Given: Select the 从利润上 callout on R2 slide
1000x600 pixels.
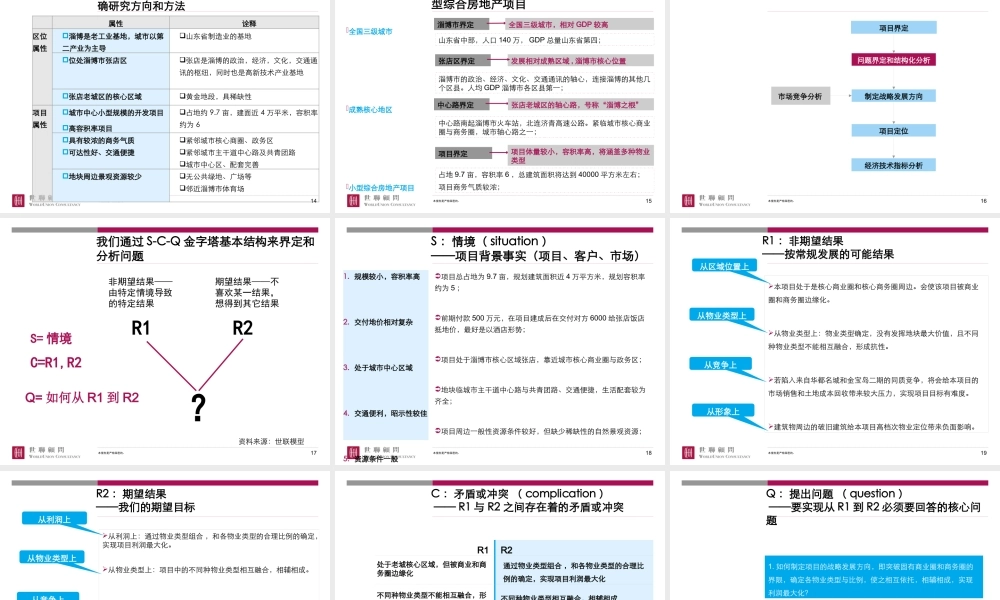Looking at the screenshot, I should coord(54,519).
